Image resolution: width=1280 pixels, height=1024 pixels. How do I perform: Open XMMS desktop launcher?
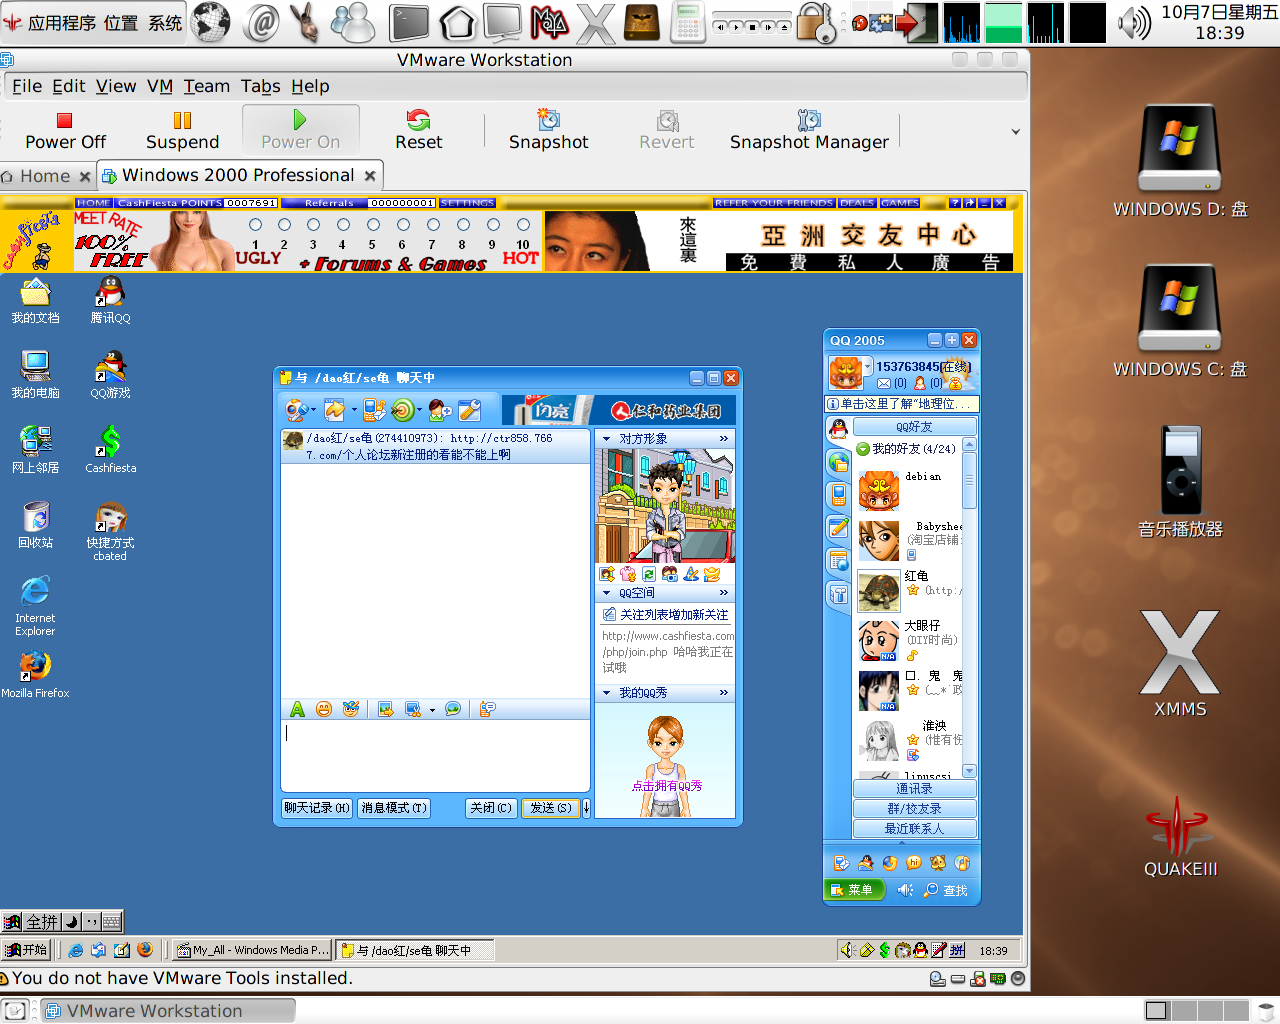(x=1180, y=663)
